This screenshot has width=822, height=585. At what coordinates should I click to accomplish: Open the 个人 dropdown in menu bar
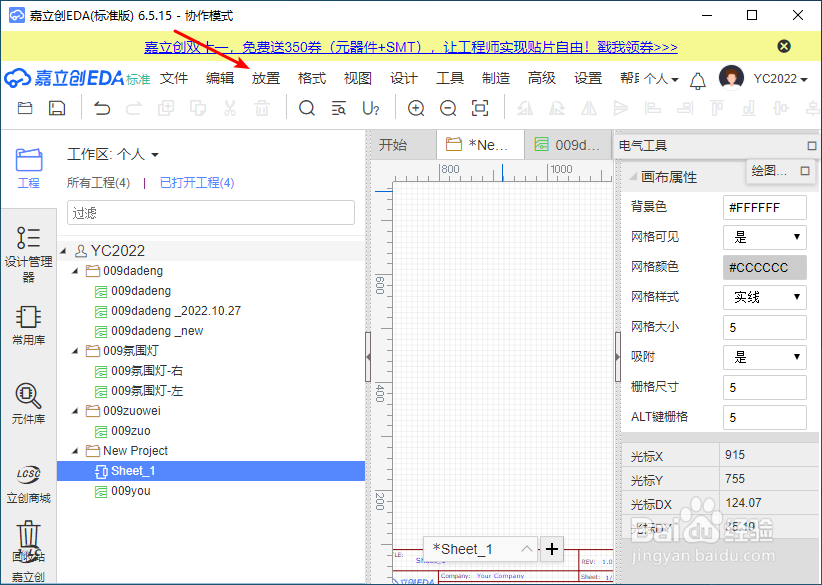tap(661, 79)
